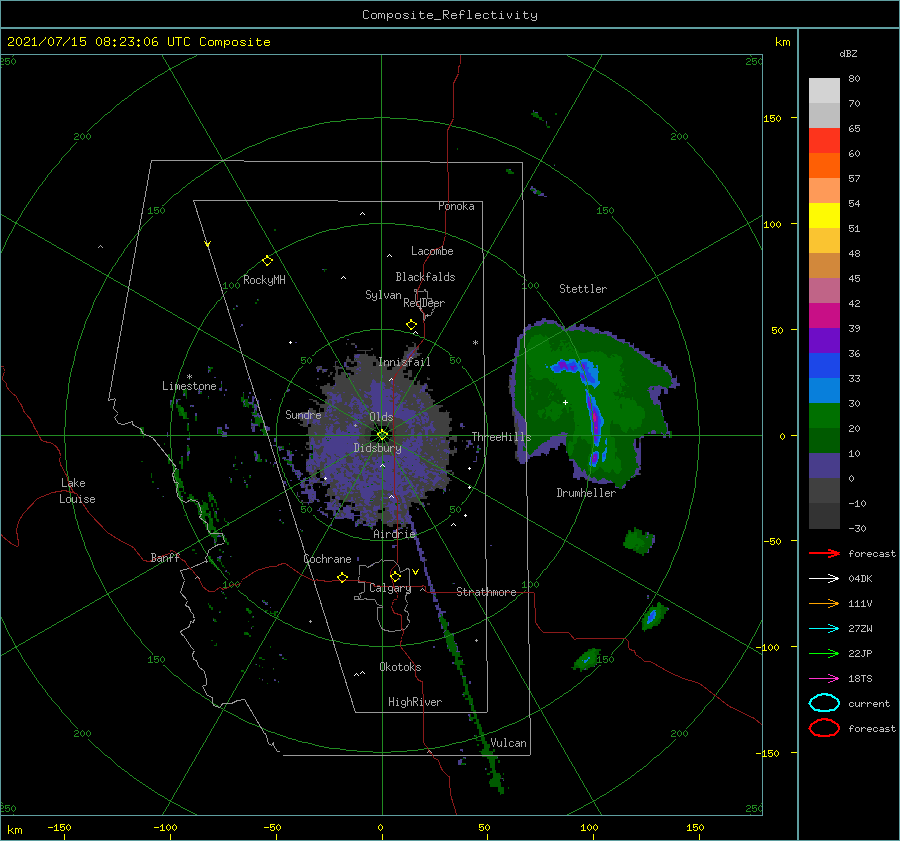
Task: Click the Sylvan label
Action: coord(383,295)
